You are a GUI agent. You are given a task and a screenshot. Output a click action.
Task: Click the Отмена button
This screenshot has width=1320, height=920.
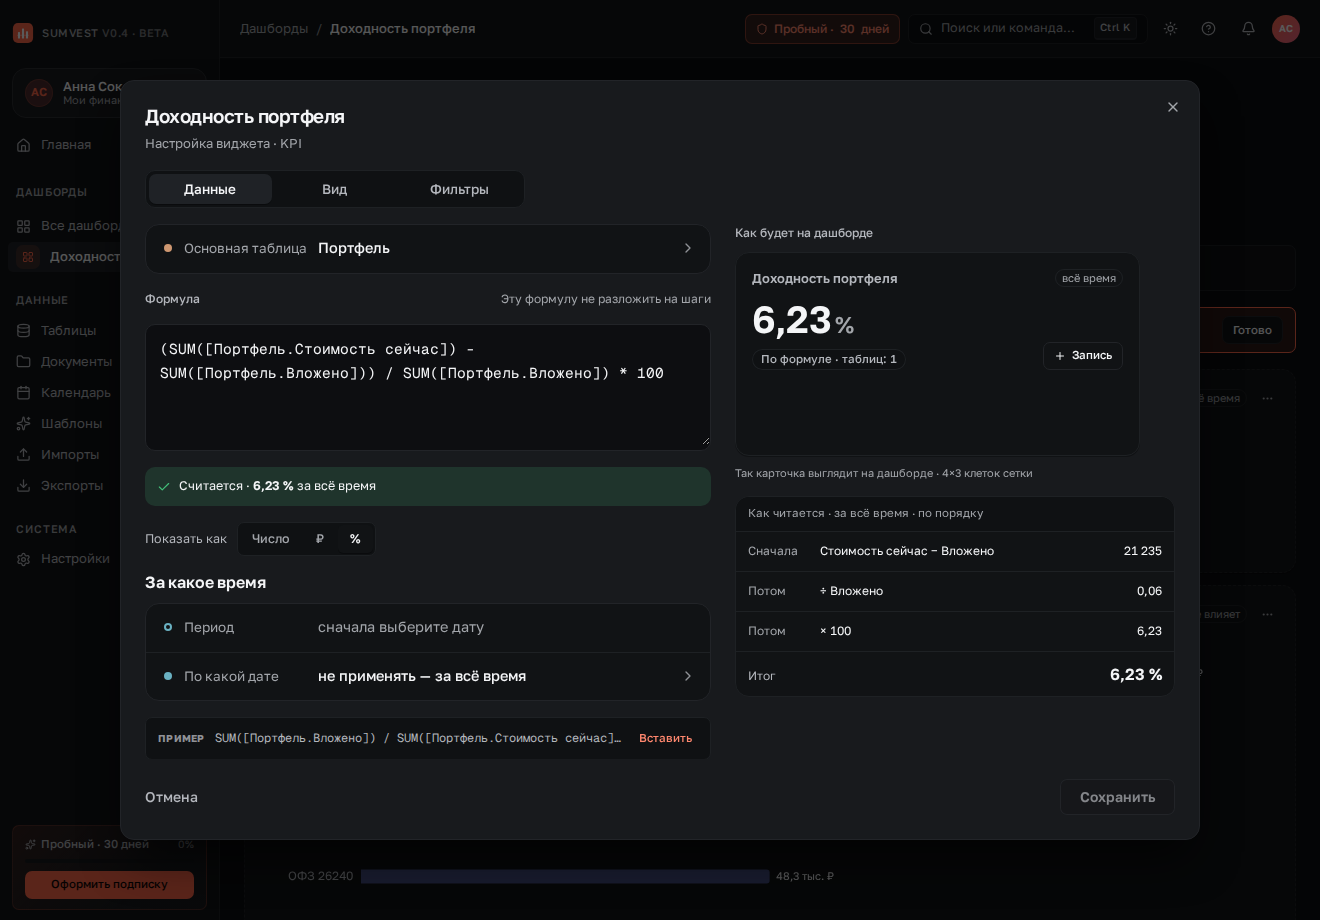click(172, 797)
